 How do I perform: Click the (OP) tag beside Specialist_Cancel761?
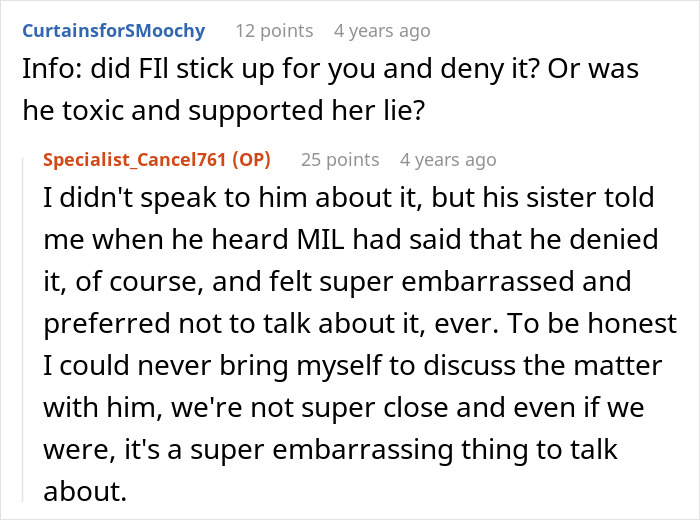(251, 160)
